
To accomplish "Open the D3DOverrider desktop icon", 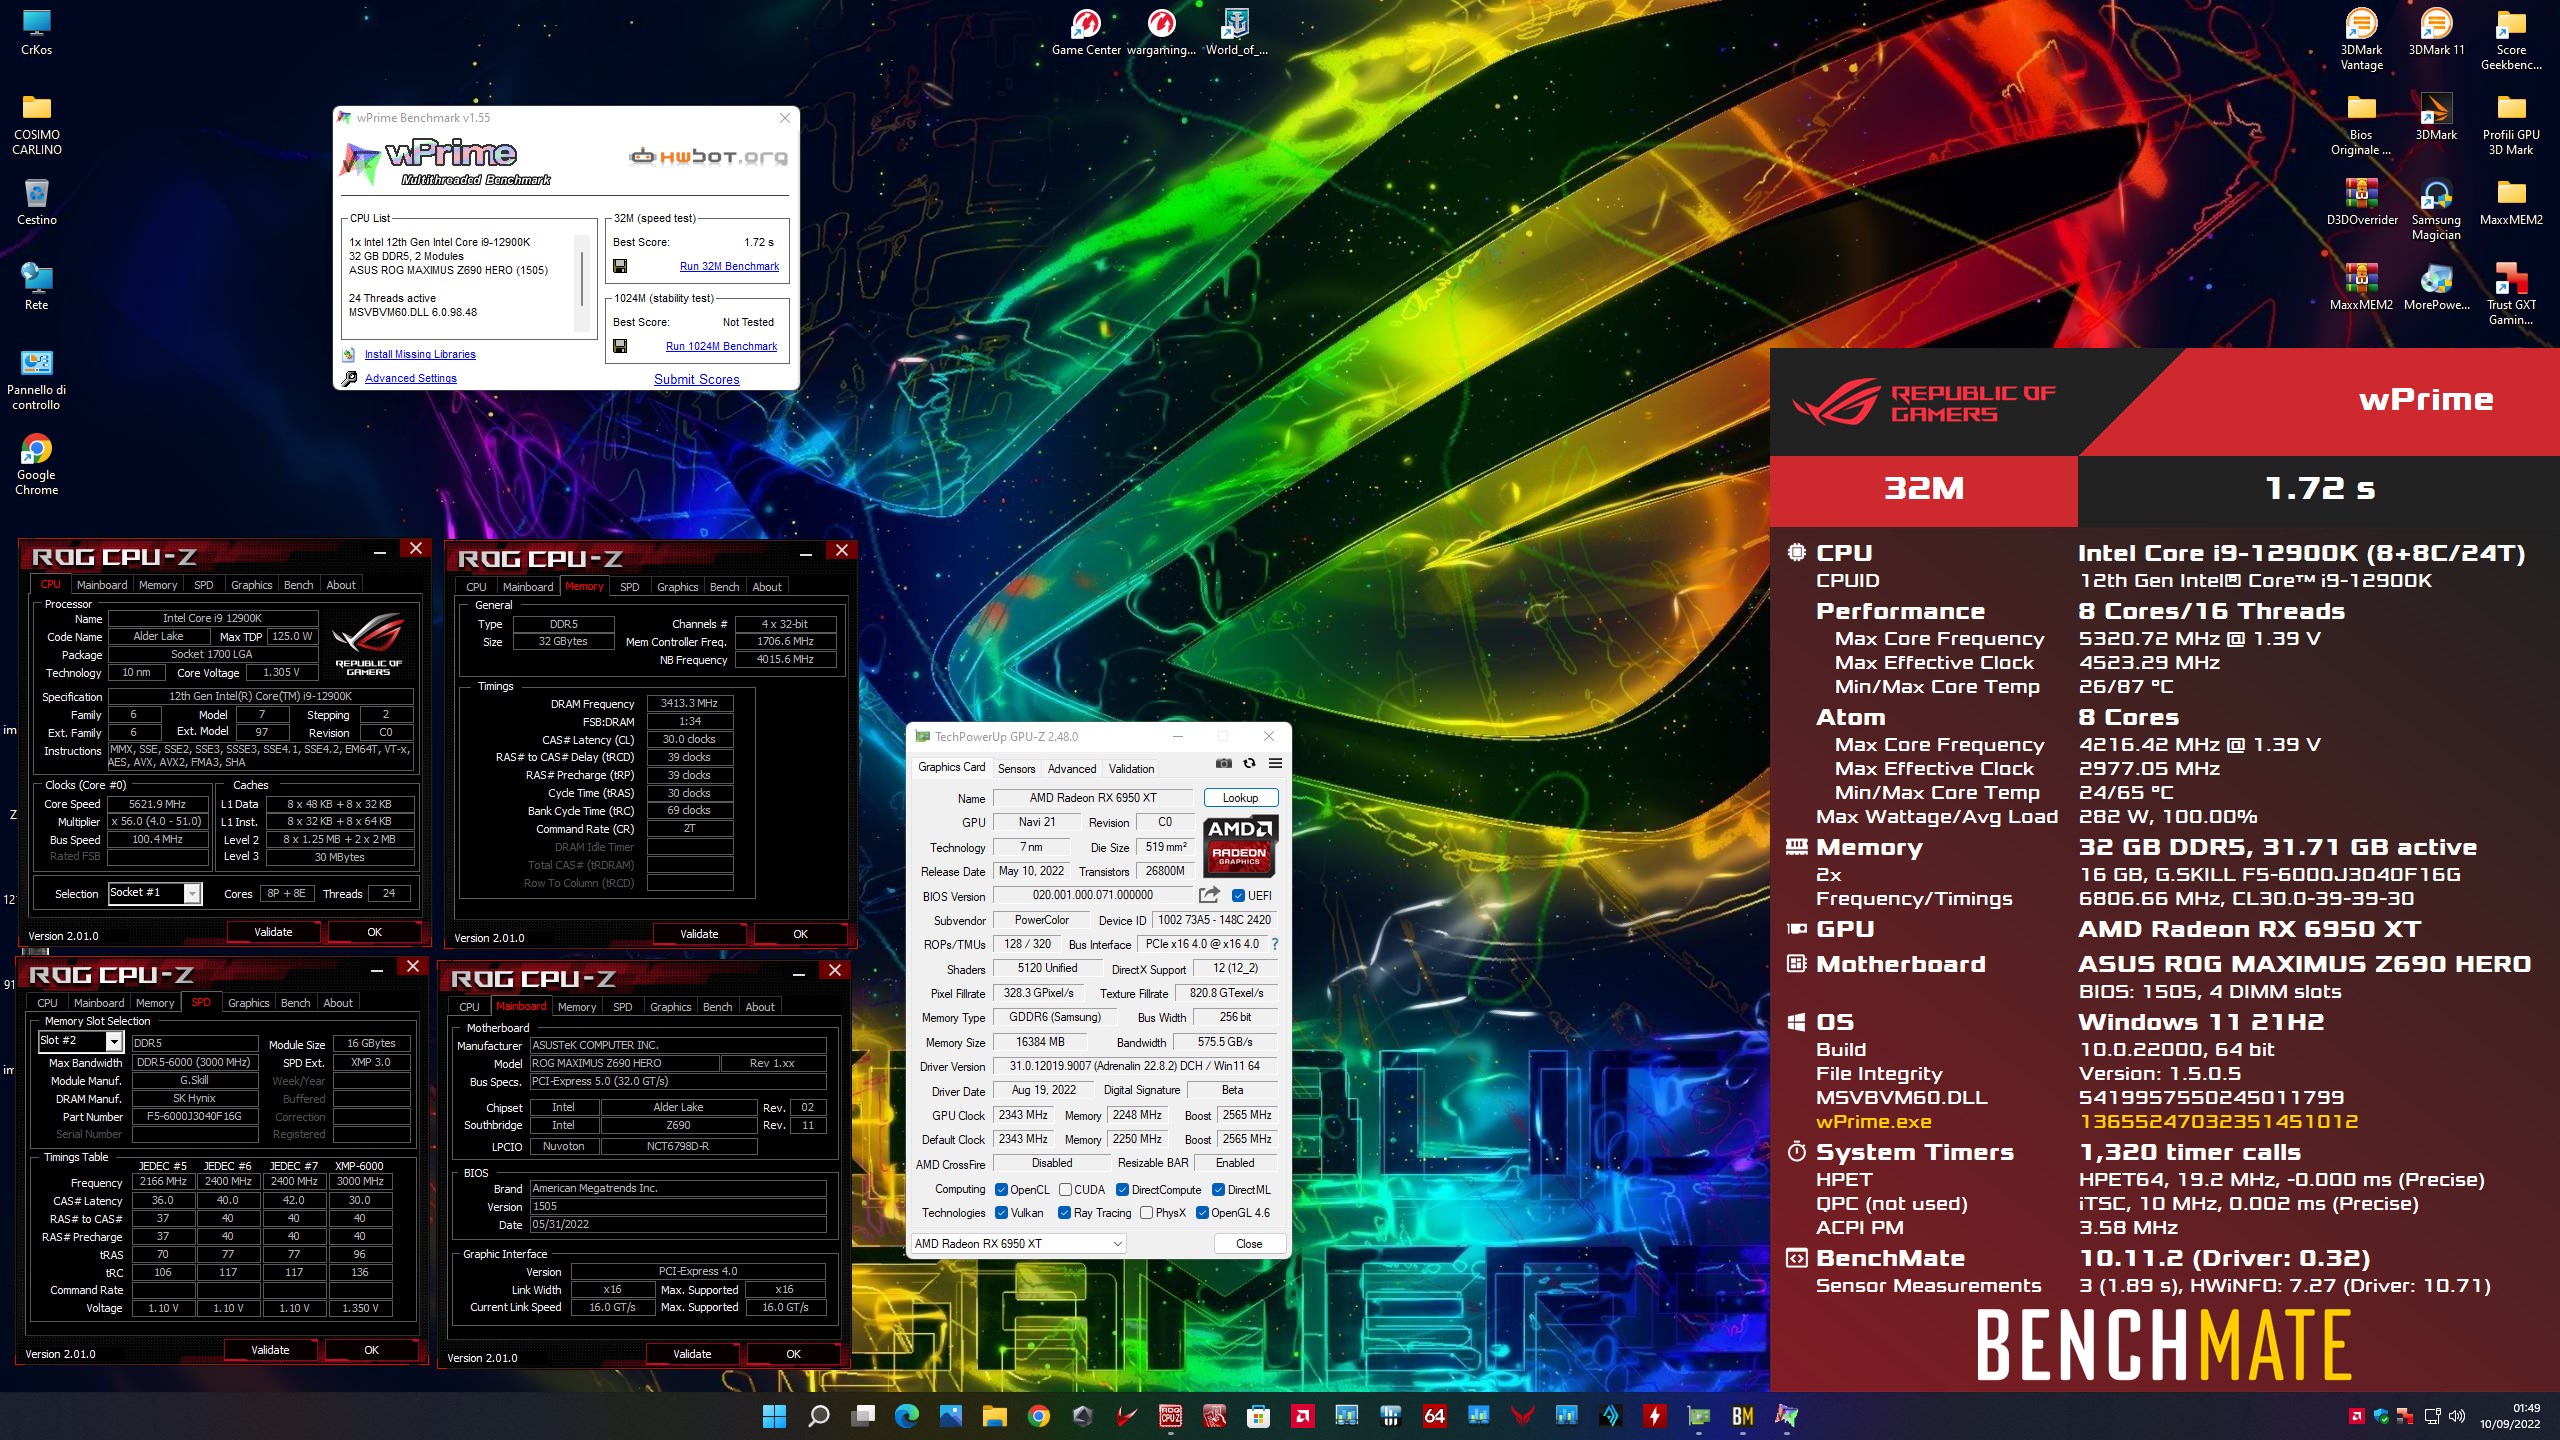I will coord(2361,202).
